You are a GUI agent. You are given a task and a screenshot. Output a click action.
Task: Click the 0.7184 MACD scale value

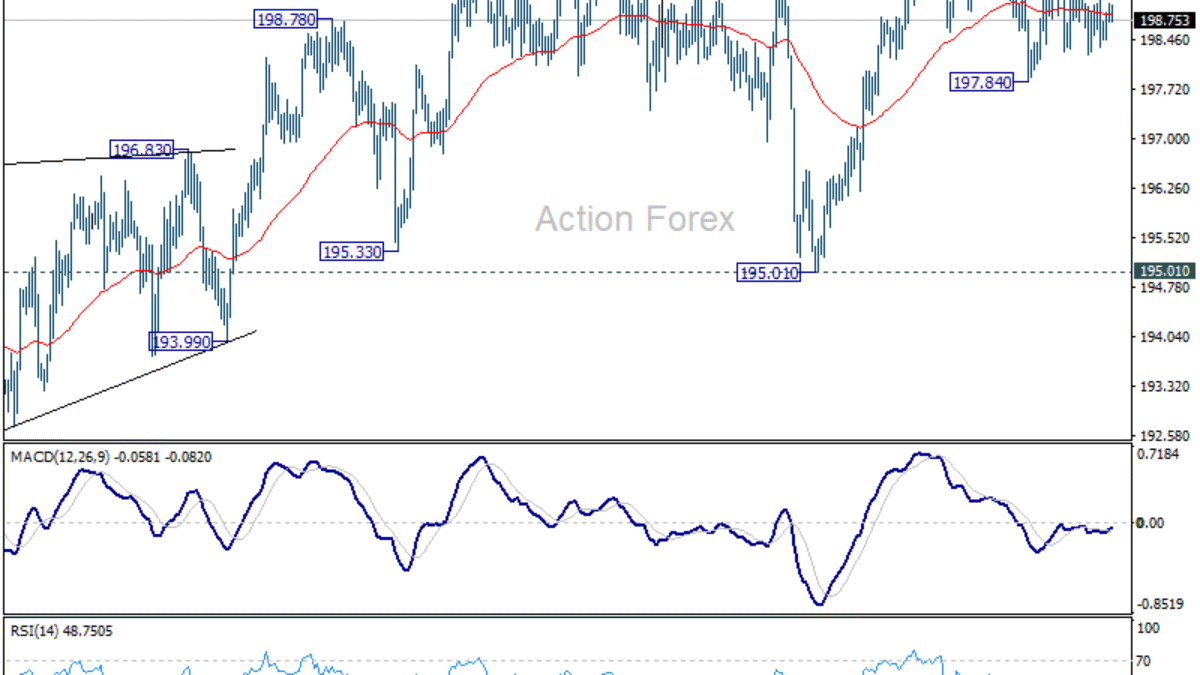(x=1160, y=456)
